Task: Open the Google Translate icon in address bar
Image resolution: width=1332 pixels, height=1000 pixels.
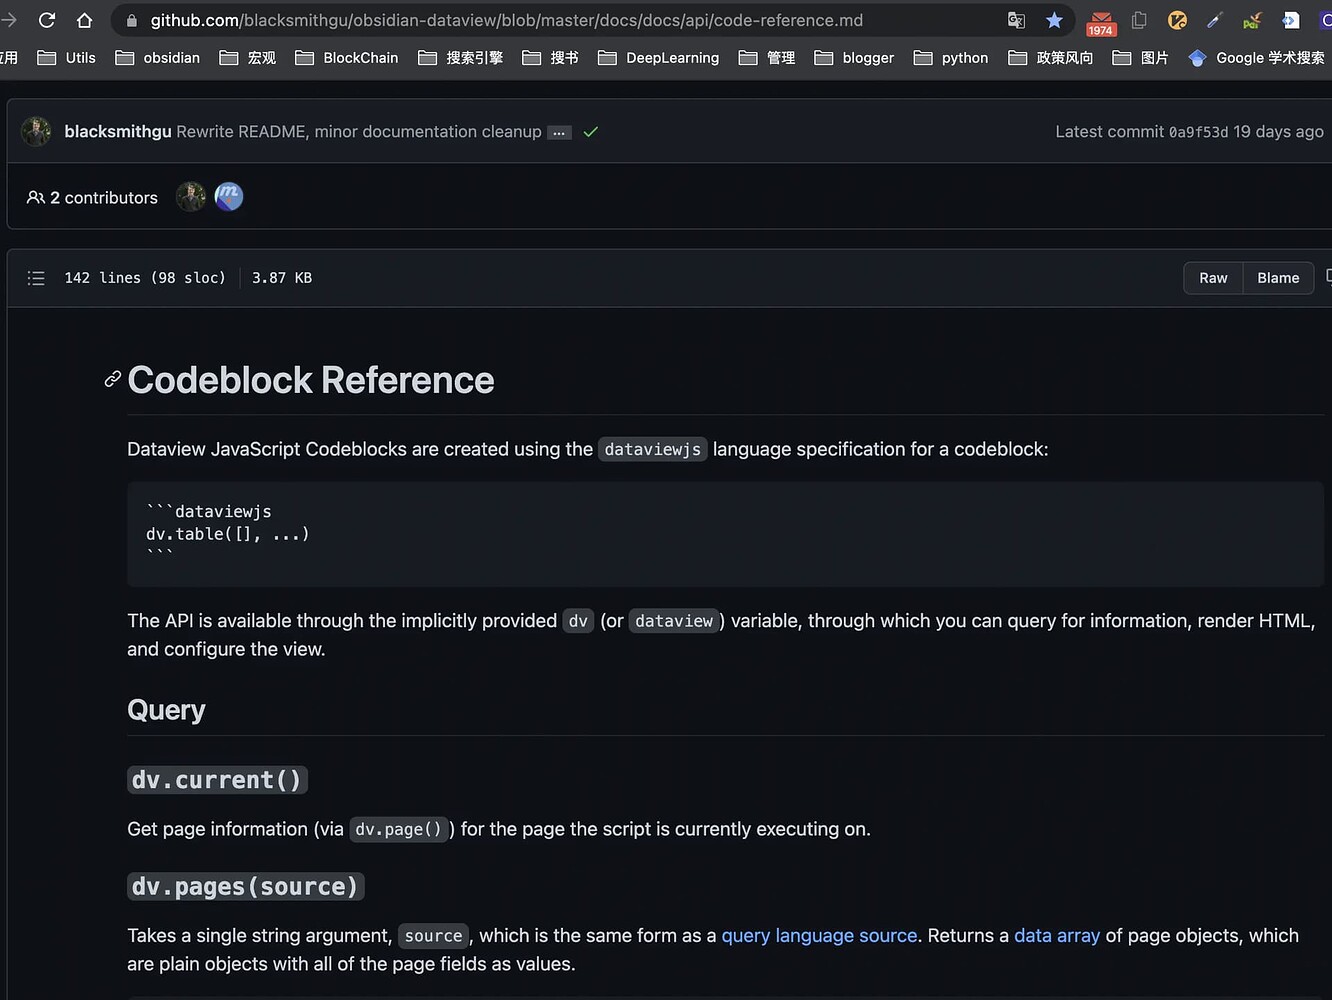Action: point(1016,19)
